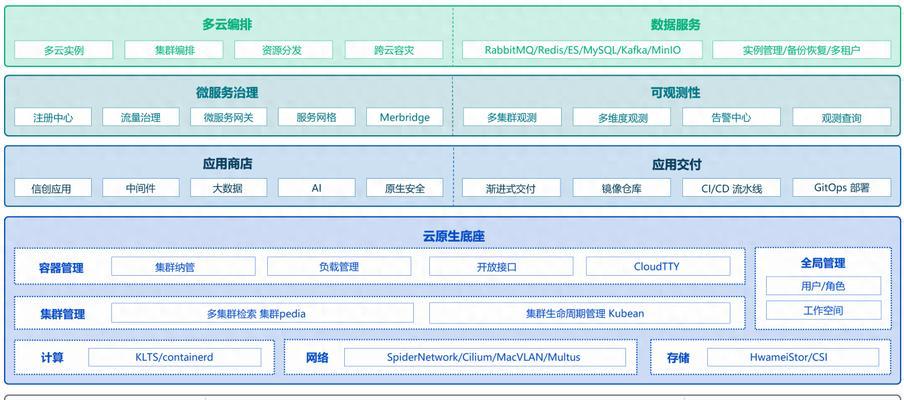Click the 流量治理 box

tap(141, 118)
